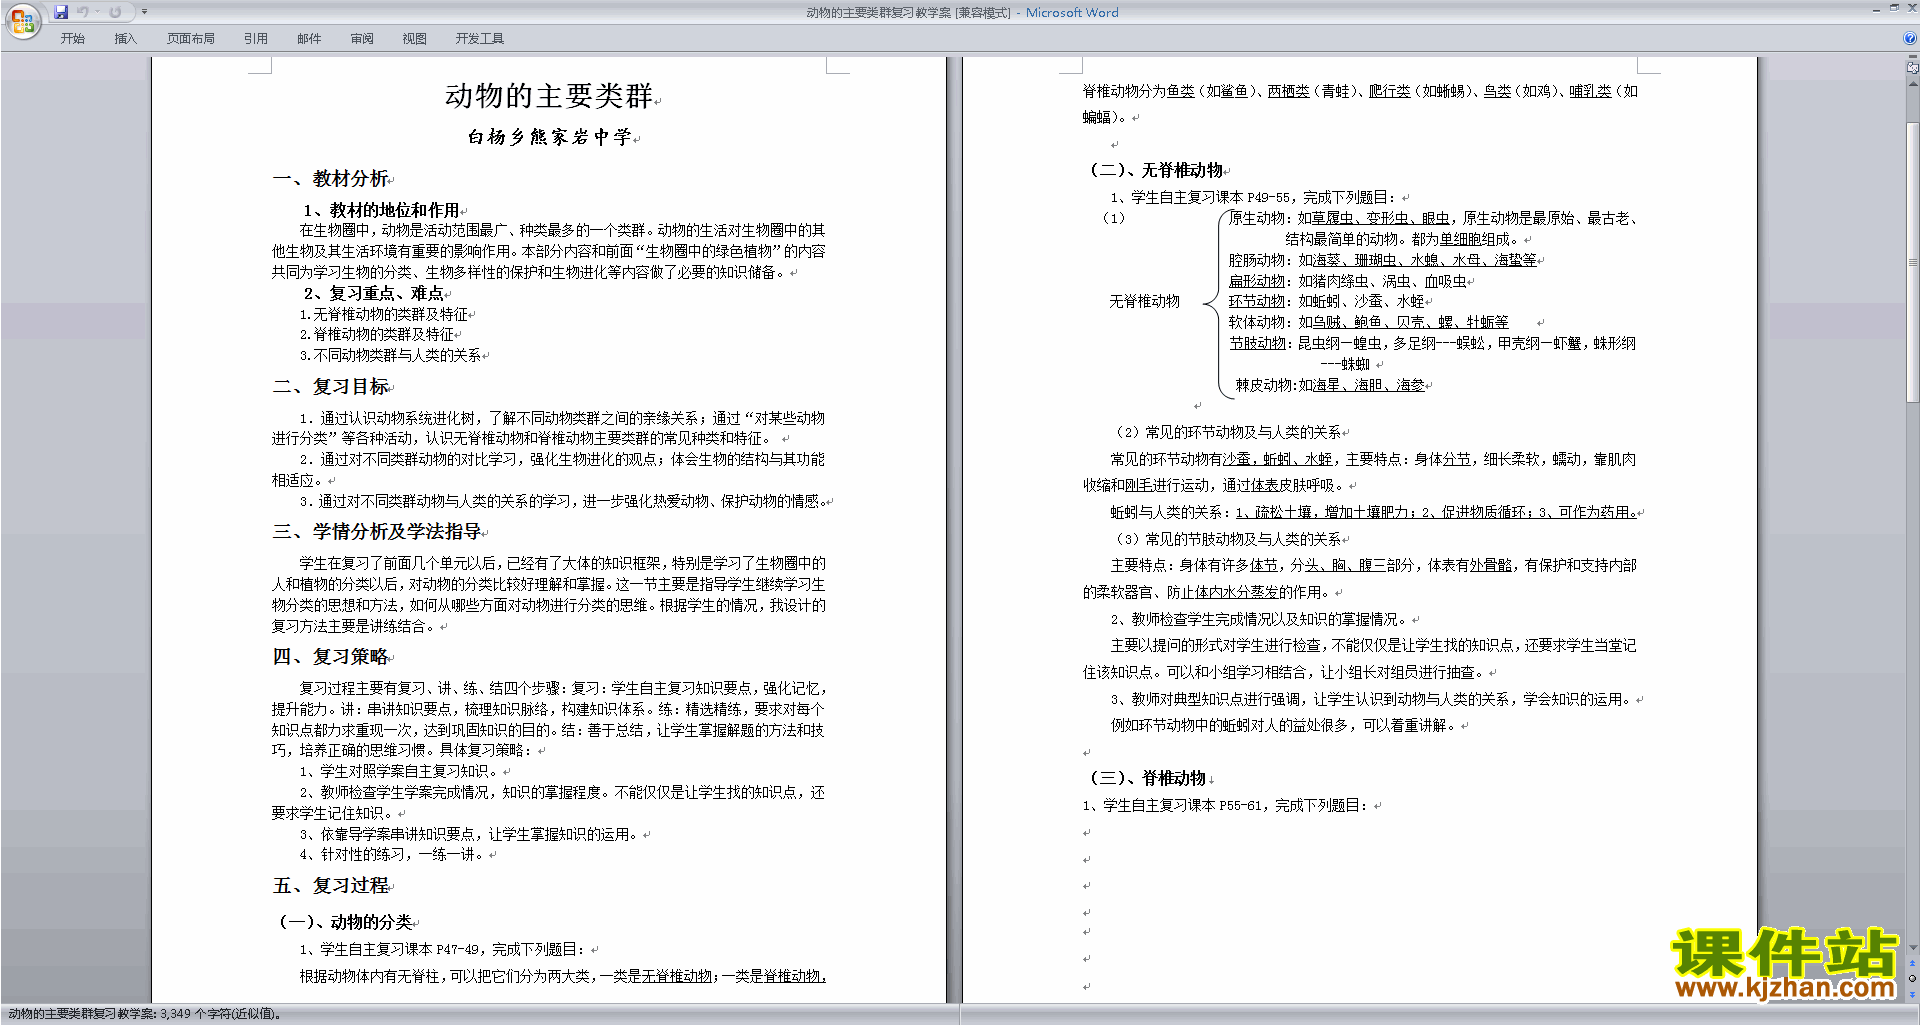Click the underlined word 哺乳类 on page two

[1590, 91]
